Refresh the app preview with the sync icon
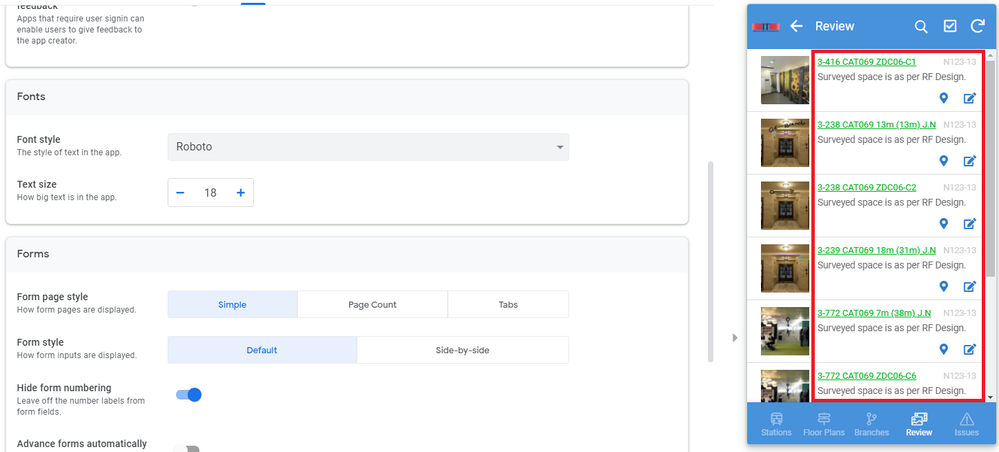Screen dimensions: 999x452 [x=978, y=26]
